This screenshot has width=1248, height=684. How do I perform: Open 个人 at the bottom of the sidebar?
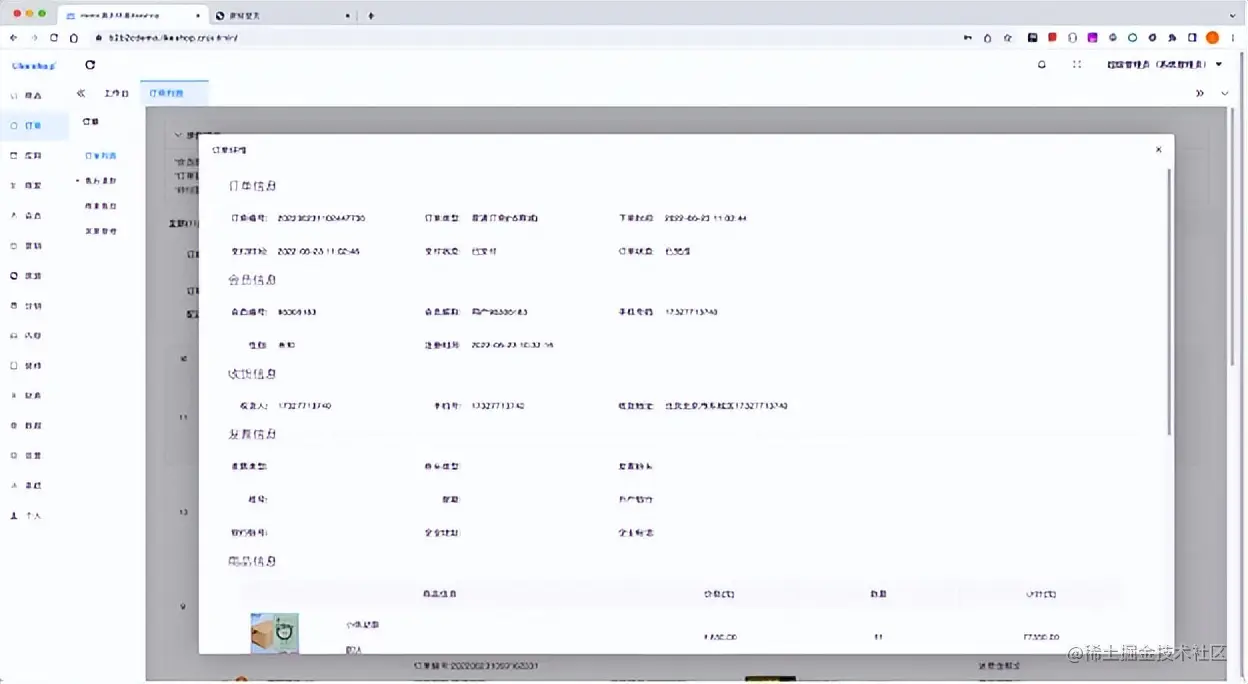34,515
